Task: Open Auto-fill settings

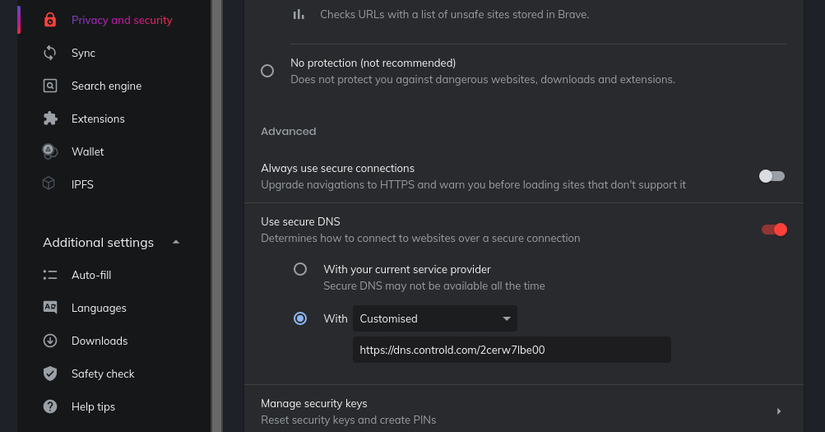Action: coord(91,275)
